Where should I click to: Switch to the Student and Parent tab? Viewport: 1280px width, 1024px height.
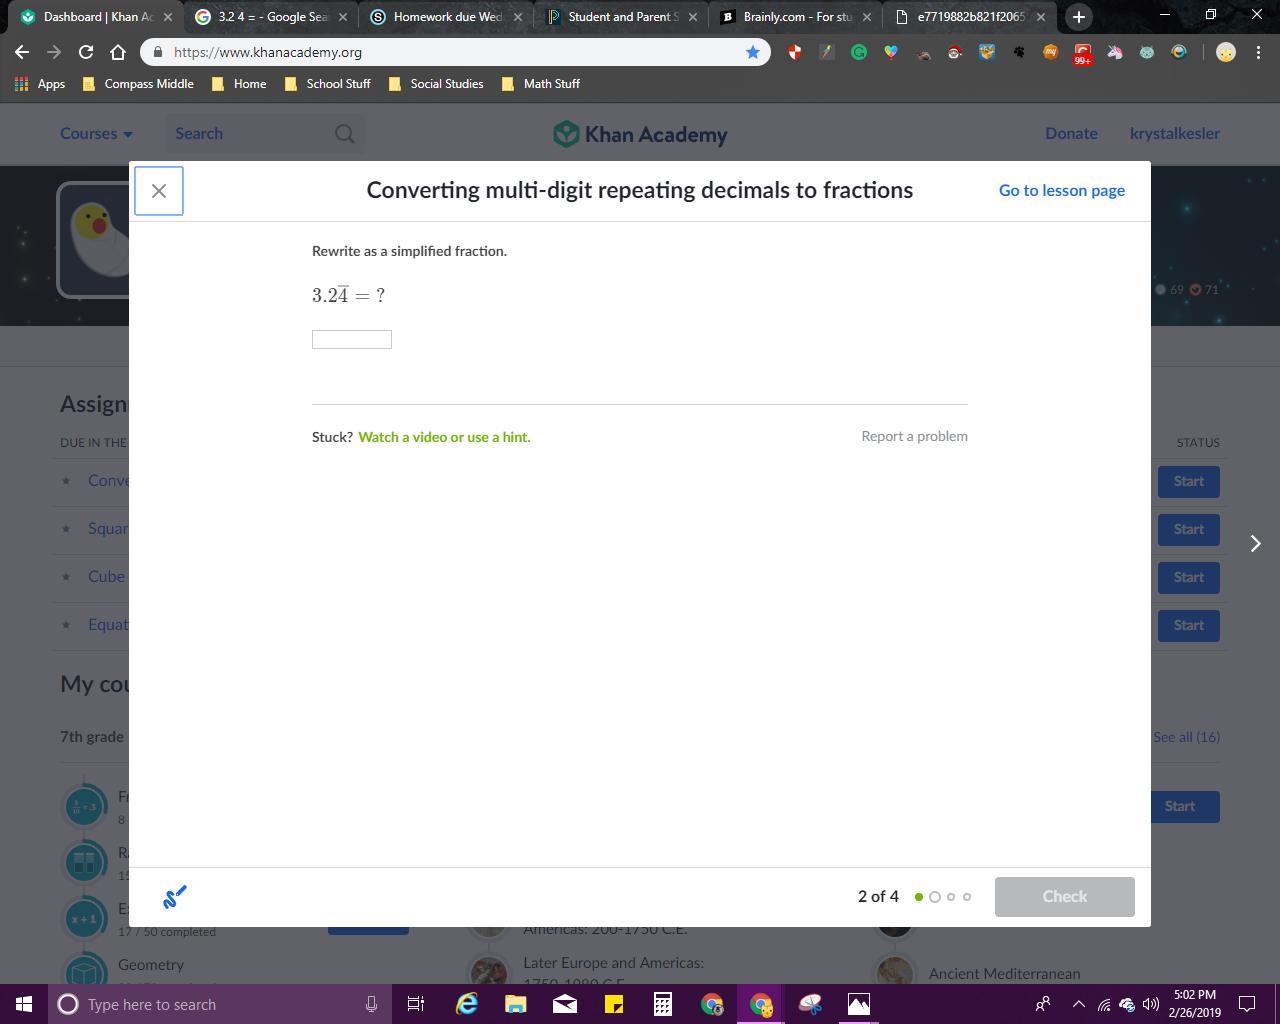(x=620, y=17)
